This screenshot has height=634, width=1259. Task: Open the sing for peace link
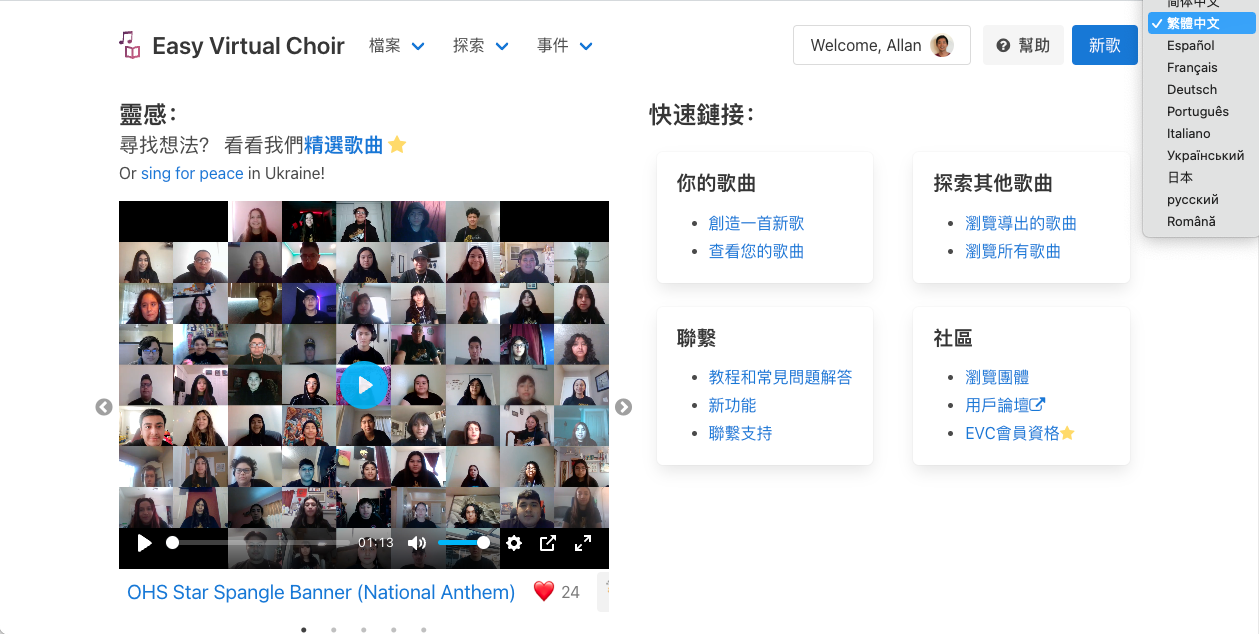coord(192,173)
